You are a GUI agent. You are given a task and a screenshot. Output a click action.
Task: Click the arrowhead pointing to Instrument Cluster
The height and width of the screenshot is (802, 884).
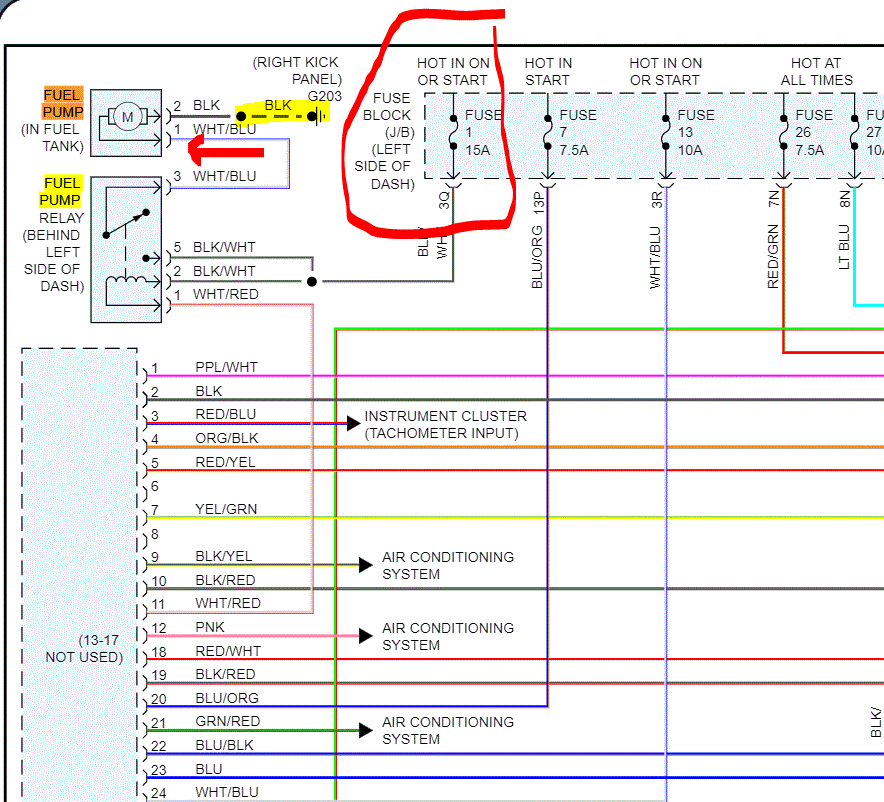click(x=353, y=423)
